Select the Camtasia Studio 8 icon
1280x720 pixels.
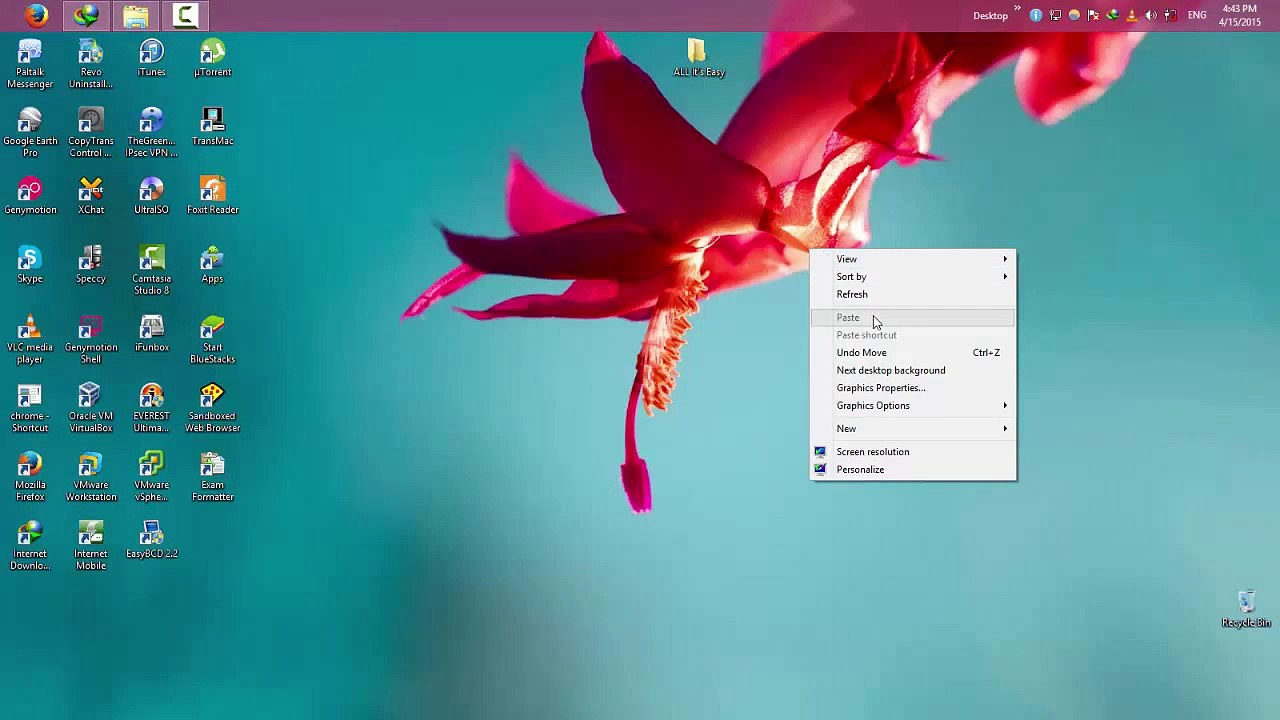152,271
